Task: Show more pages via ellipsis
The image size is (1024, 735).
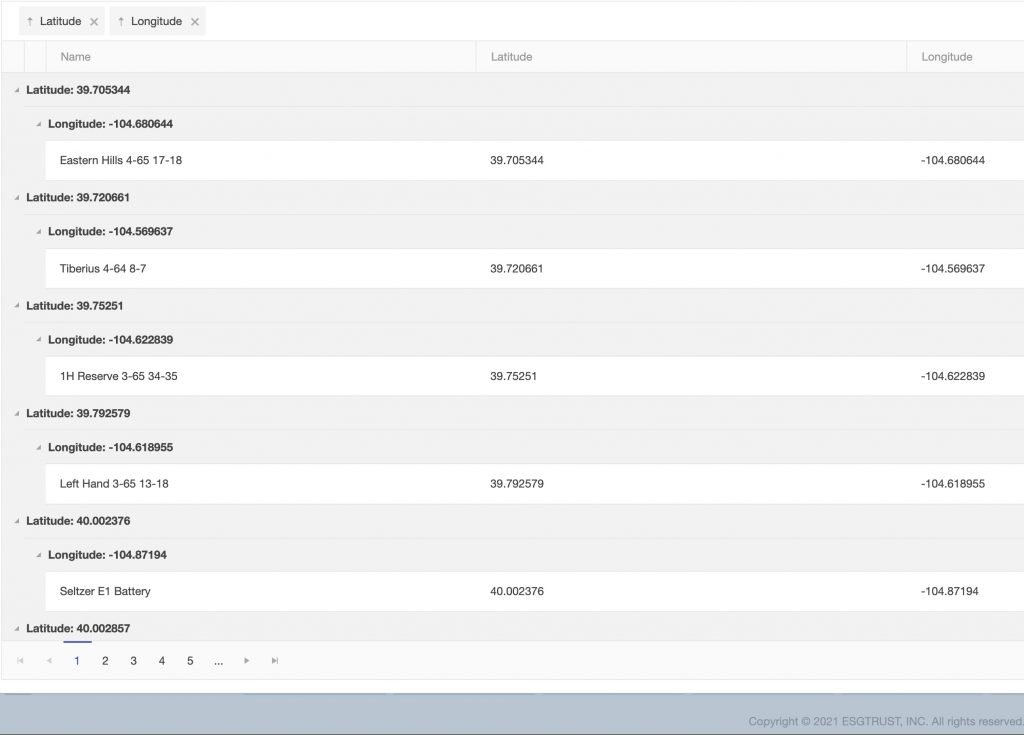Action: click(x=218, y=661)
